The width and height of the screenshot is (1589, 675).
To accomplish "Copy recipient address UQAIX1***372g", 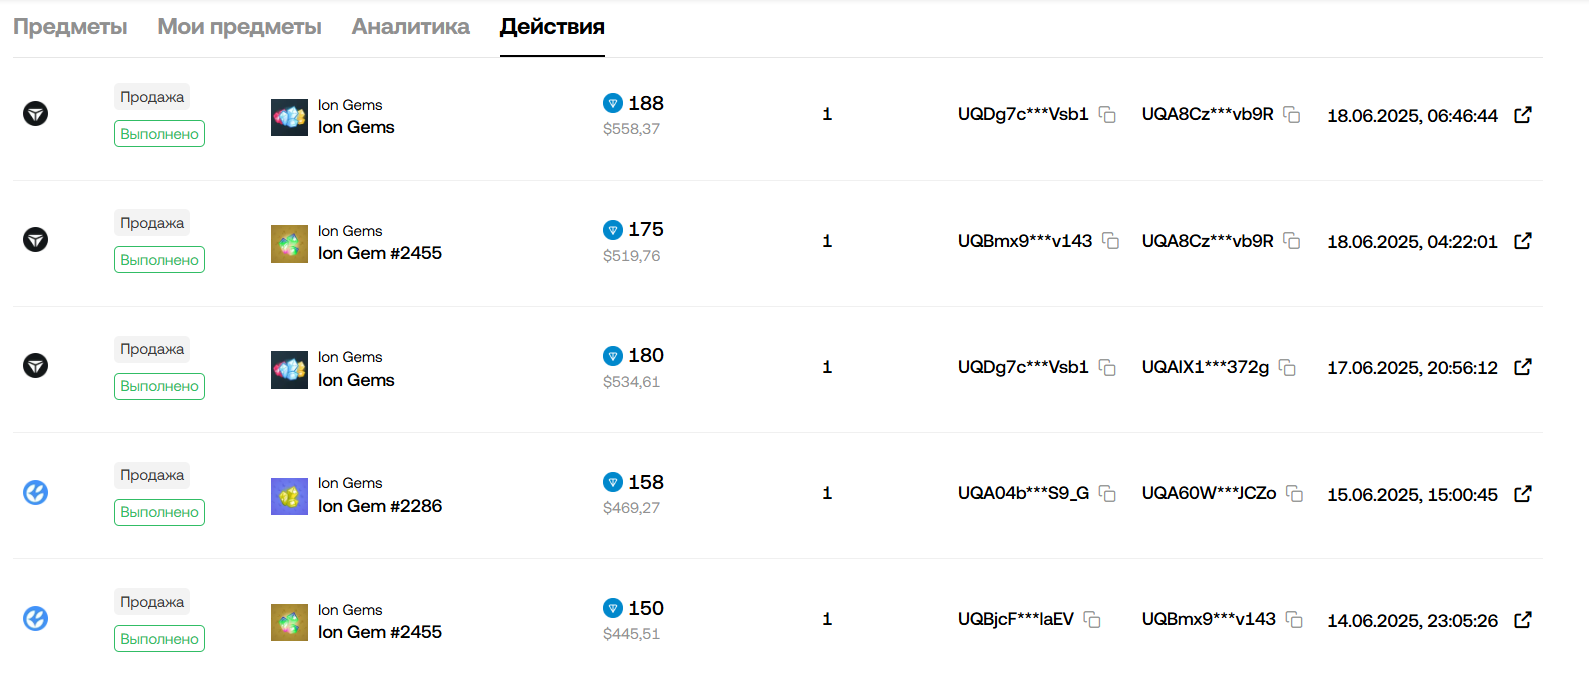I will [1288, 368].
